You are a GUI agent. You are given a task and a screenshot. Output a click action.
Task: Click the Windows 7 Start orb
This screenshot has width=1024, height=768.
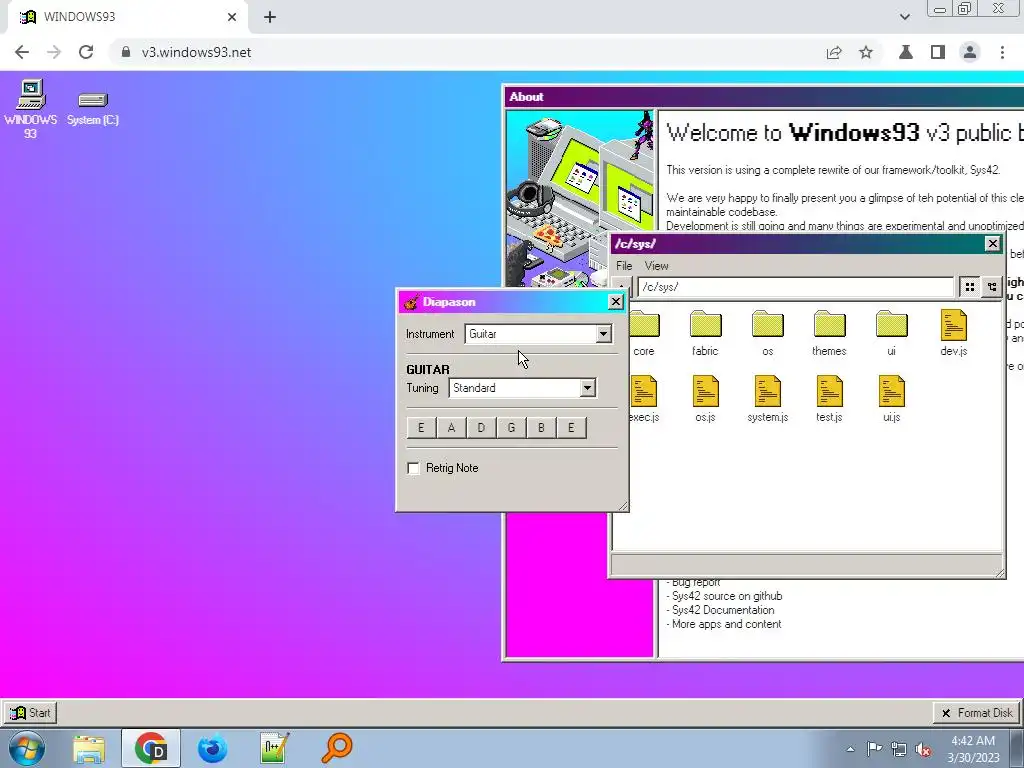(x=26, y=748)
